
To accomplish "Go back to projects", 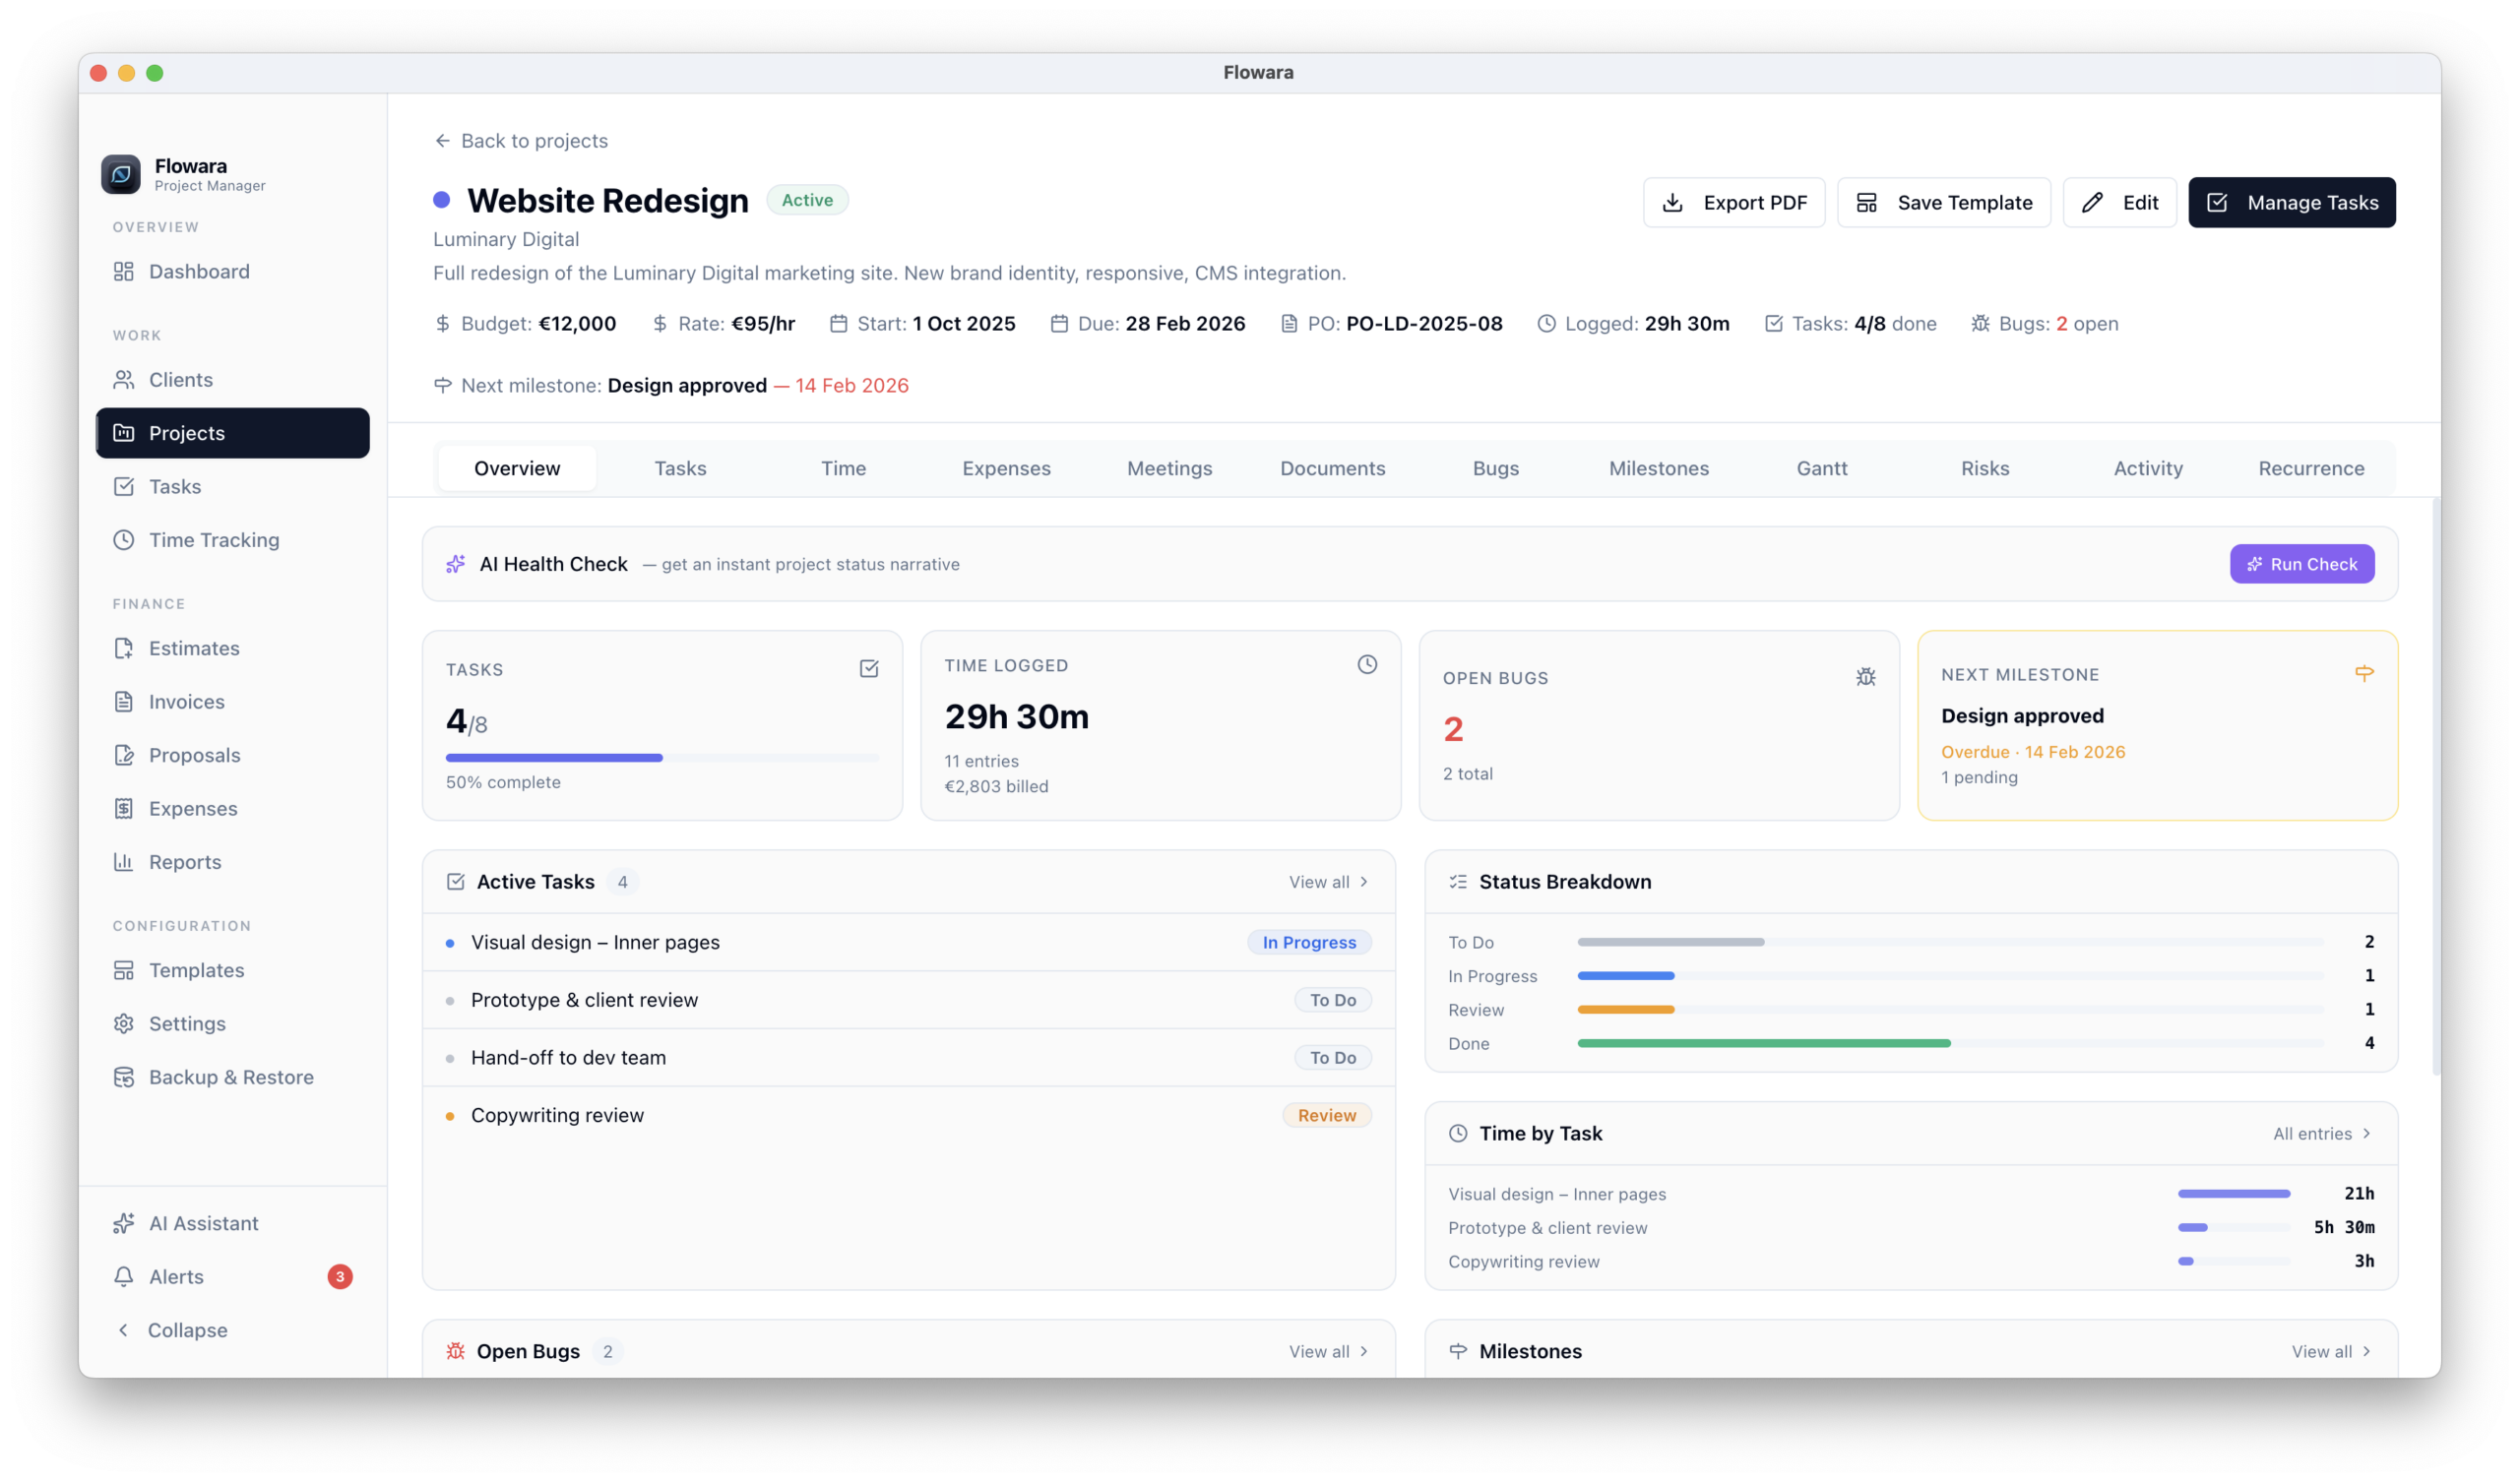I will click(521, 141).
